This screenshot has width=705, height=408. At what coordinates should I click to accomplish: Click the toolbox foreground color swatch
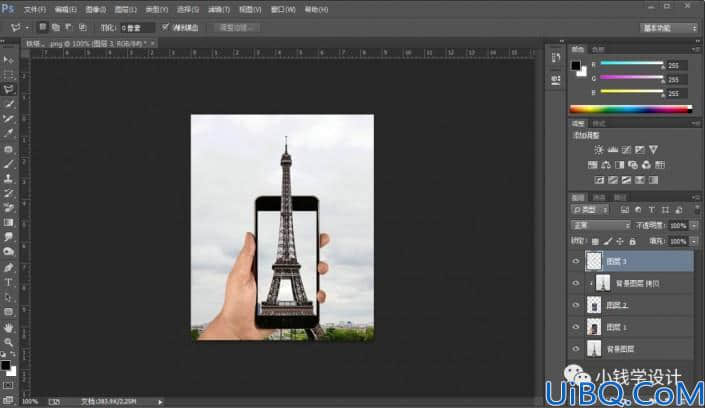click(5, 365)
